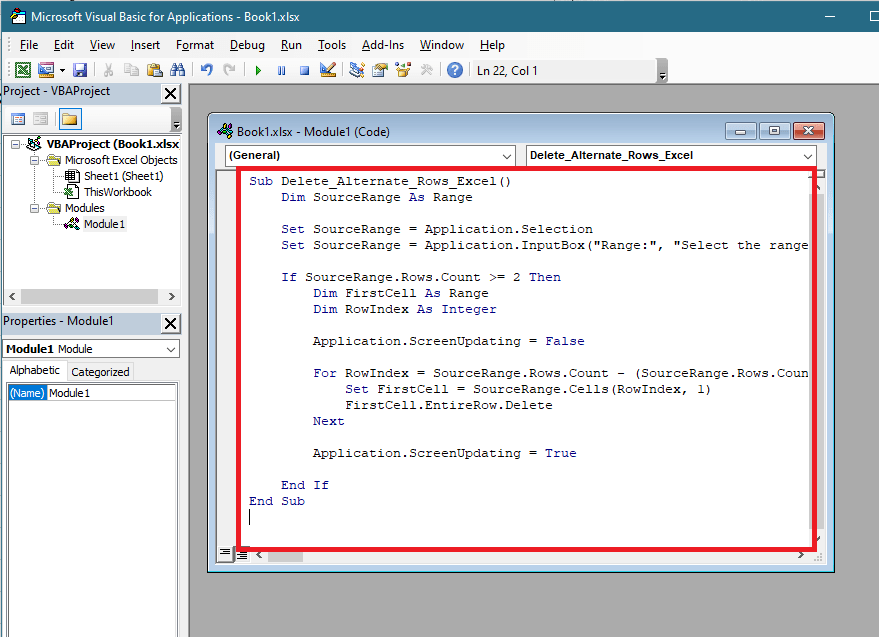Viewport: 879px width, 637px height.
Task: Select ThisWorkbook in project tree
Action: point(118,192)
